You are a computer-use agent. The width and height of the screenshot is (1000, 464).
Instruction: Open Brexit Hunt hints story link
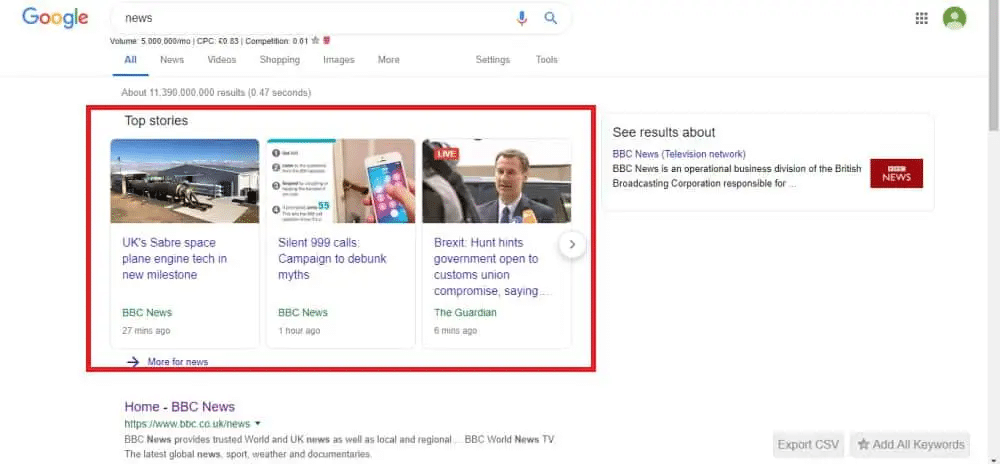tap(492, 267)
